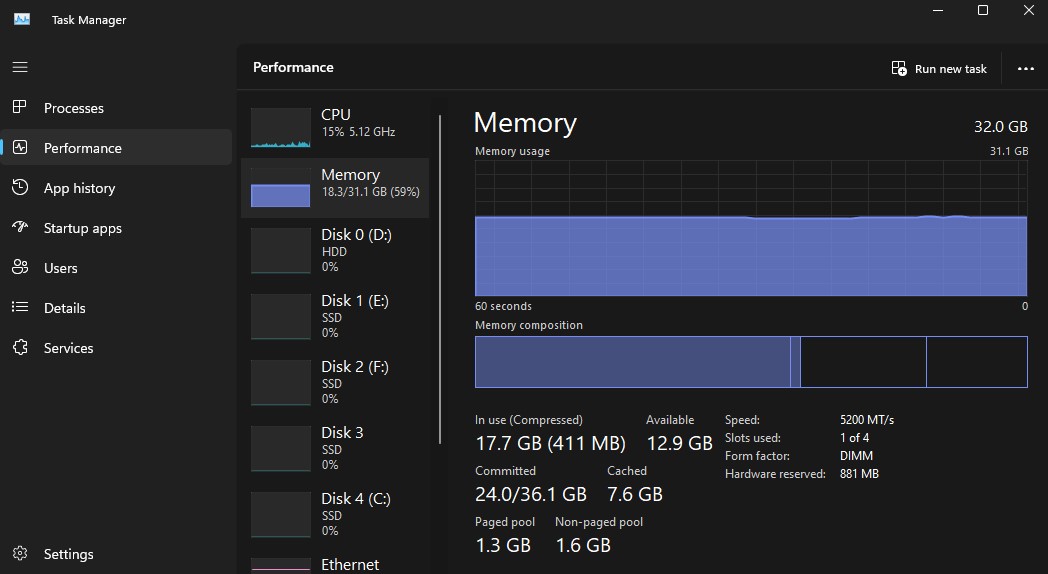The height and width of the screenshot is (574, 1048).
Task: Open the Services page
Action: point(116,348)
